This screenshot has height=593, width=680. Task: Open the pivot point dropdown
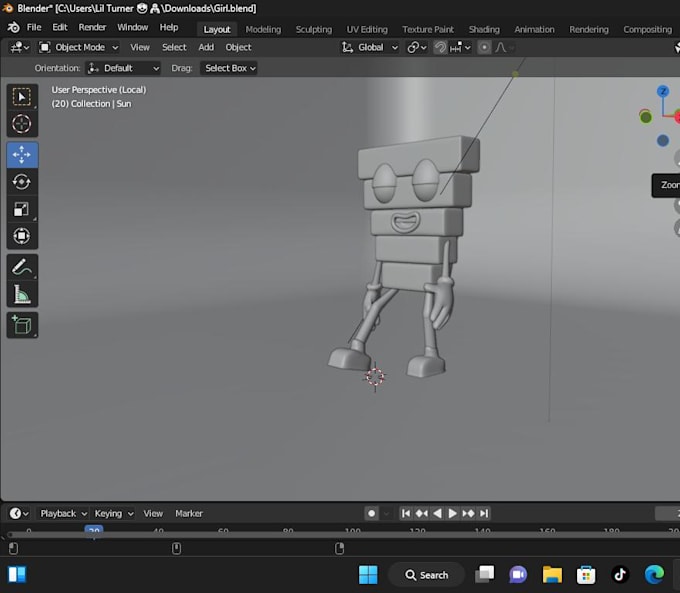click(416, 47)
